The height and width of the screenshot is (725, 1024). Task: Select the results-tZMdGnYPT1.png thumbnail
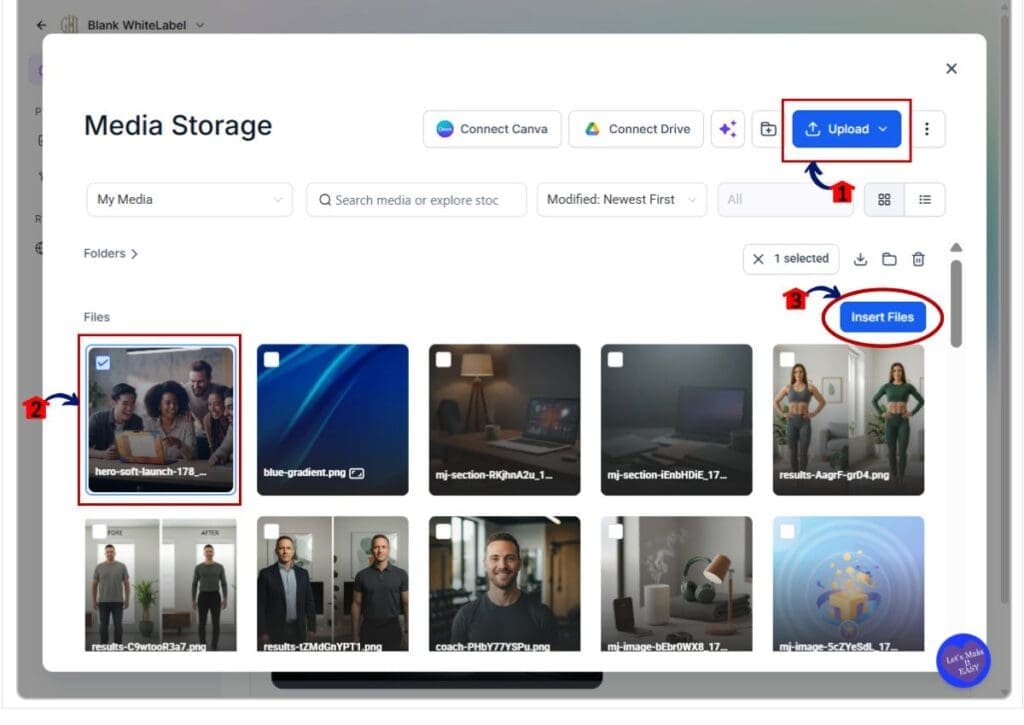[x=332, y=584]
